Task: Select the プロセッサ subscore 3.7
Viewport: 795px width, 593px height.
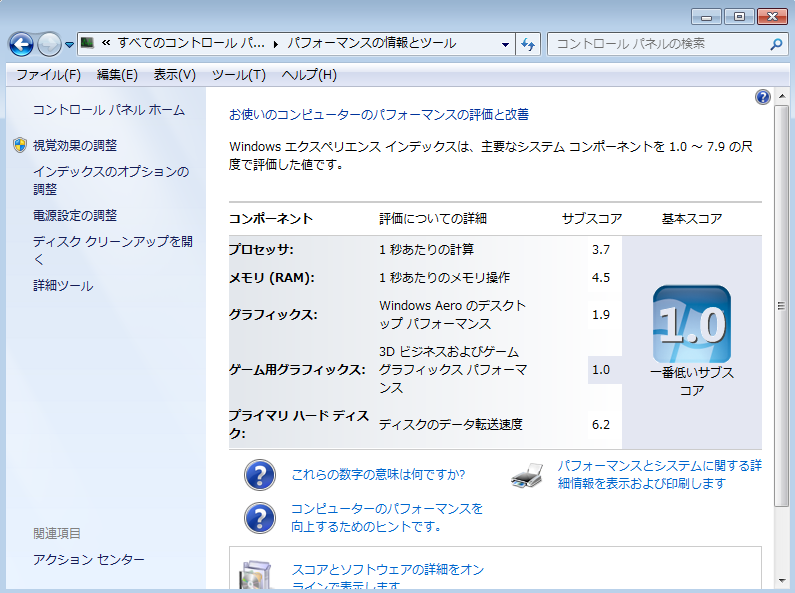Action: [601, 249]
